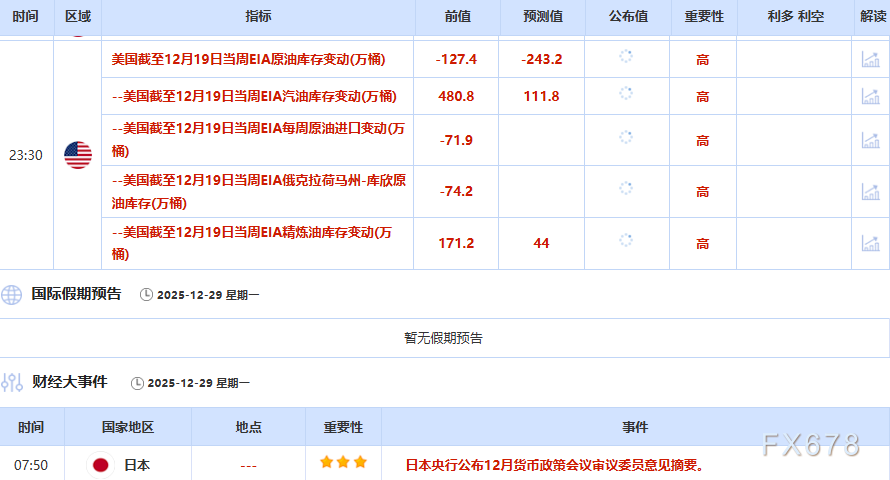Click sliders icon beside 财经大事件
Image resolution: width=890 pixels, height=480 pixels.
(x=12, y=382)
